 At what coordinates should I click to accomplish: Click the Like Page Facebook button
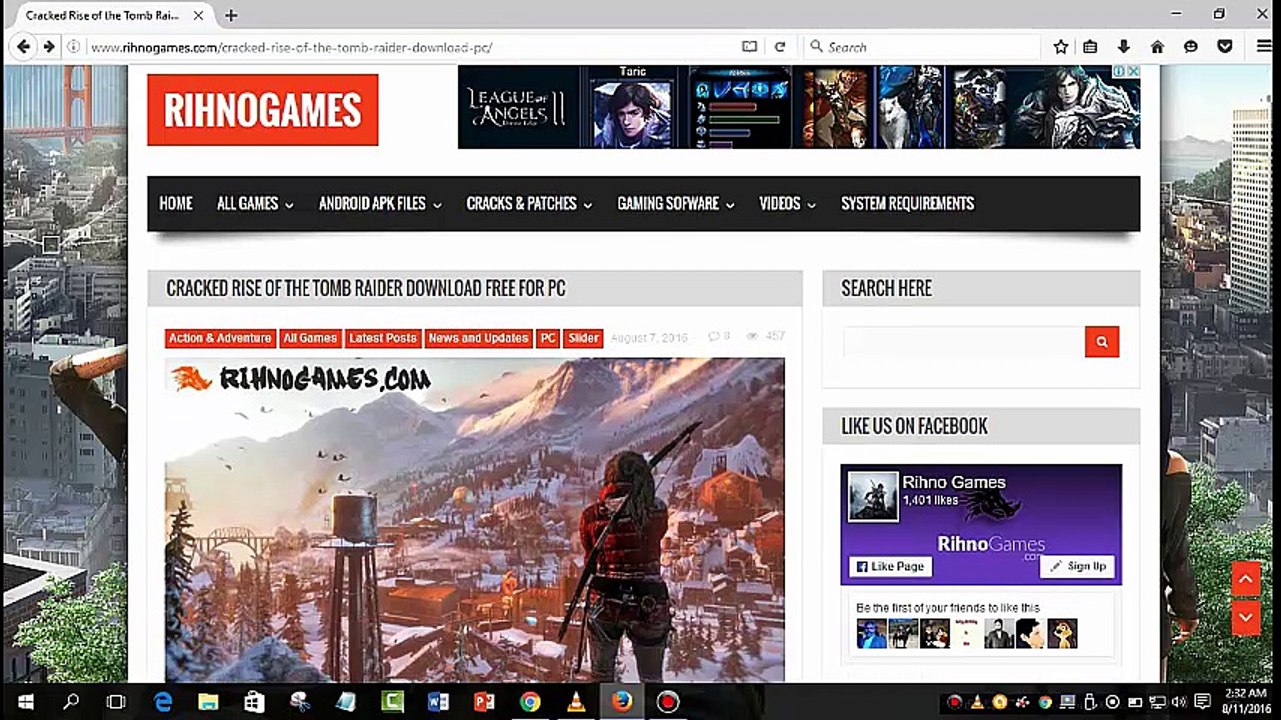(x=890, y=566)
